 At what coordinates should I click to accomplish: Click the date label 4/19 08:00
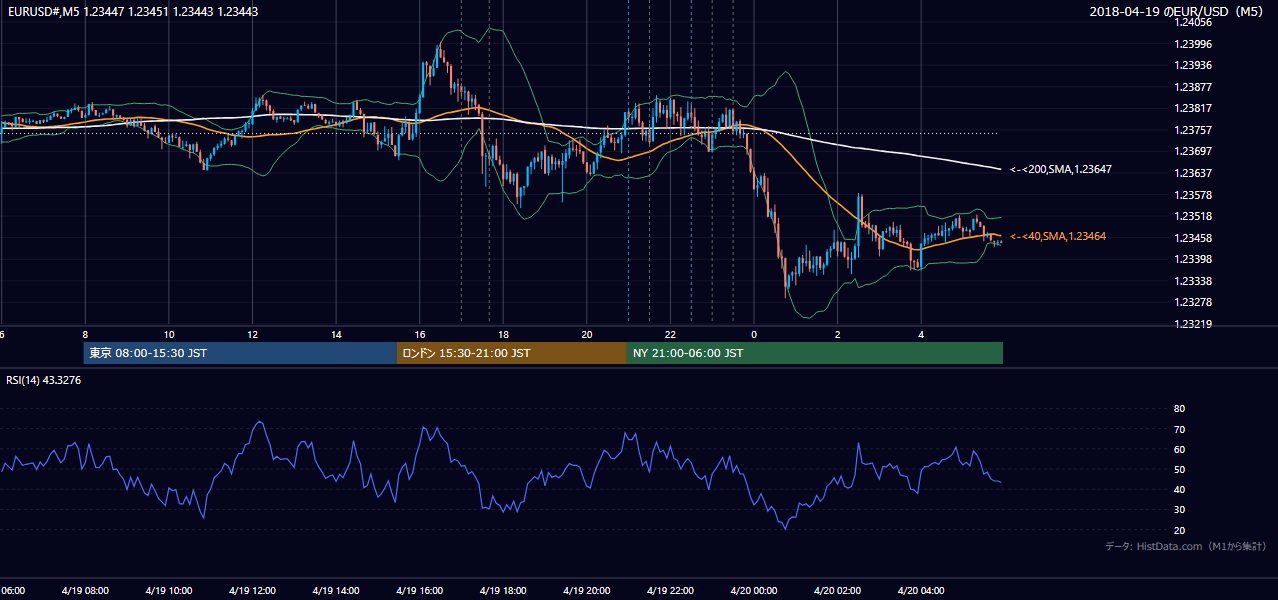point(85,591)
